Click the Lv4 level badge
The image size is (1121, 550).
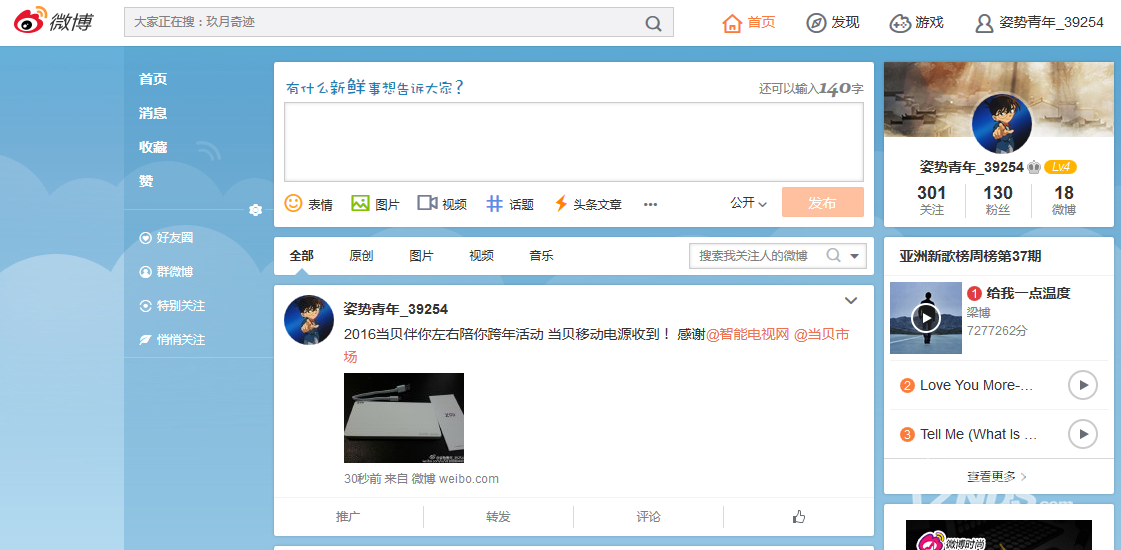[1060, 167]
